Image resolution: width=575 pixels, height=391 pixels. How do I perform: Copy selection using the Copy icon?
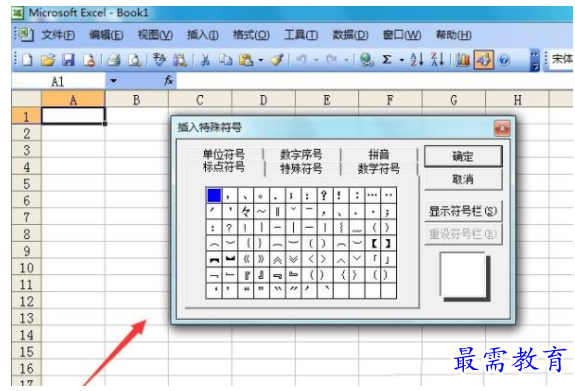point(226,60)
